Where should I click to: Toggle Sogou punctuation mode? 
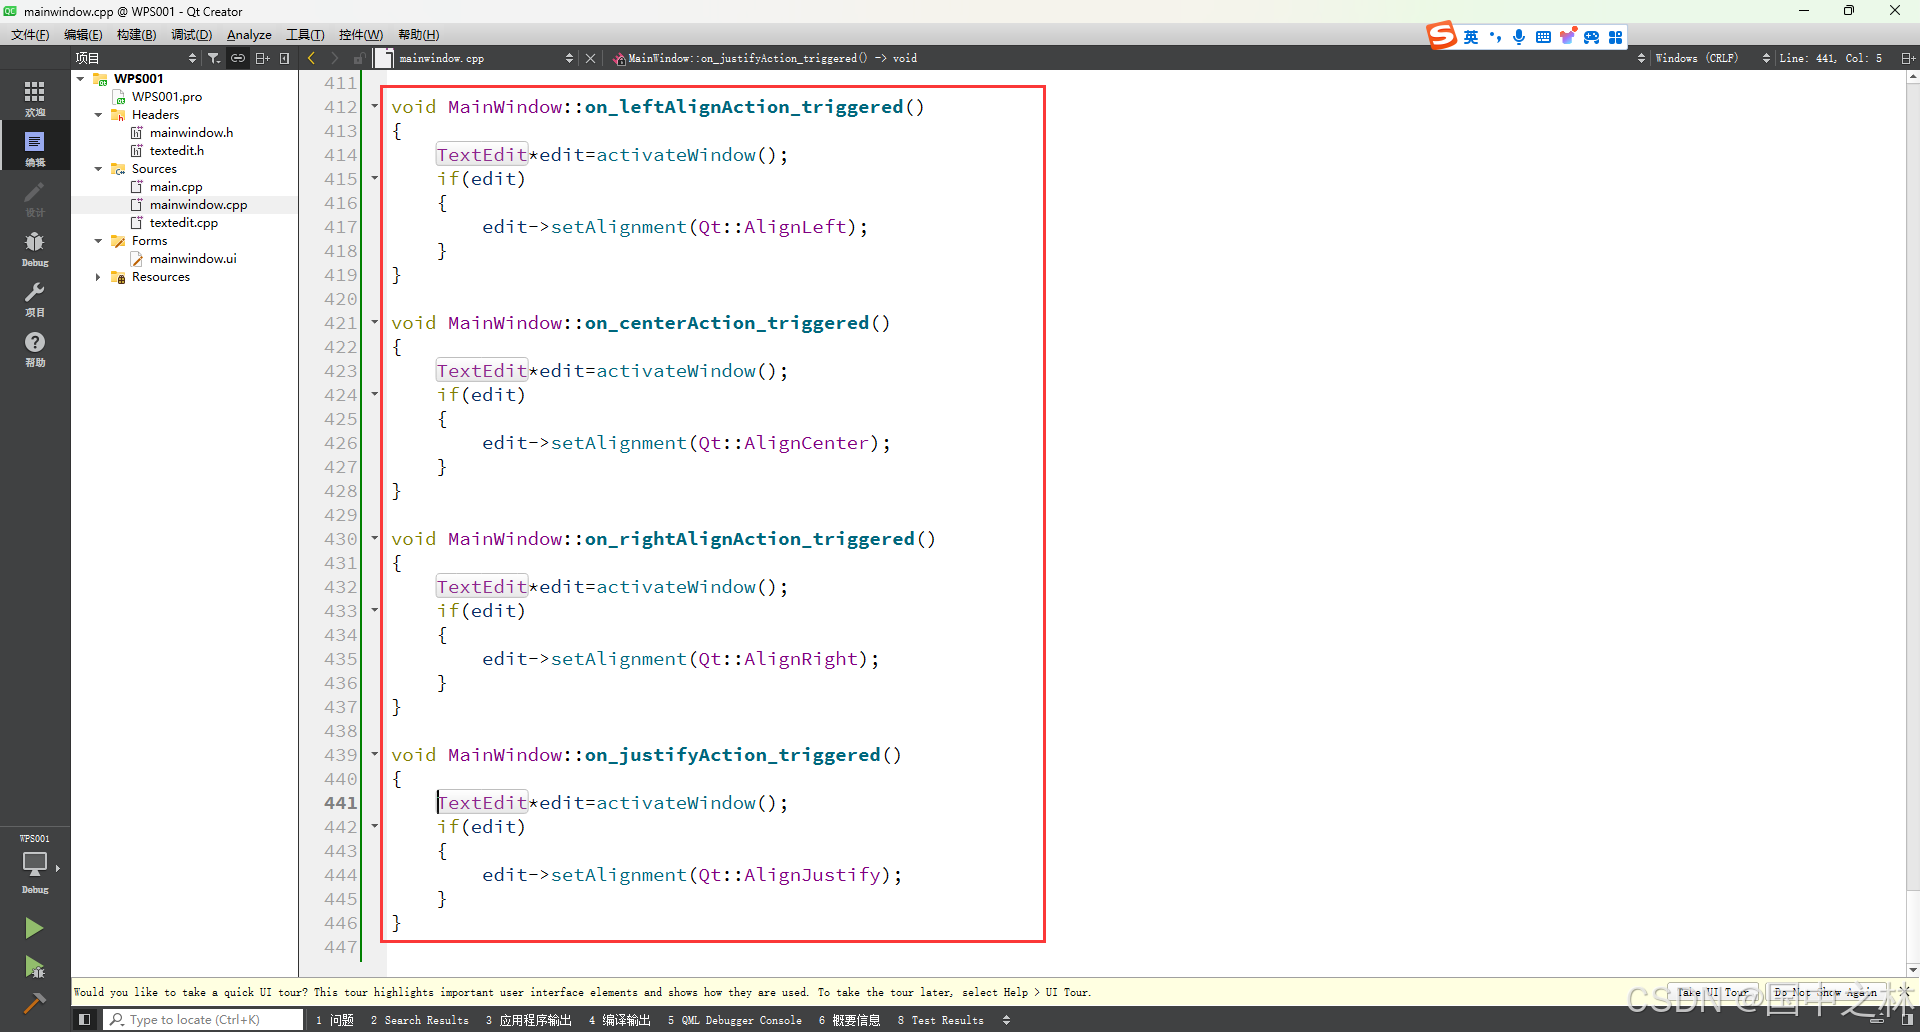pos(1495,37)
